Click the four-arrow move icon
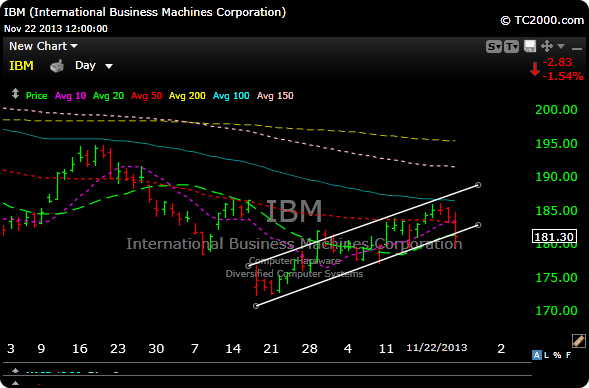Image resolution: width=589 pixels, height=388 pixels. (x=547, y=46)
